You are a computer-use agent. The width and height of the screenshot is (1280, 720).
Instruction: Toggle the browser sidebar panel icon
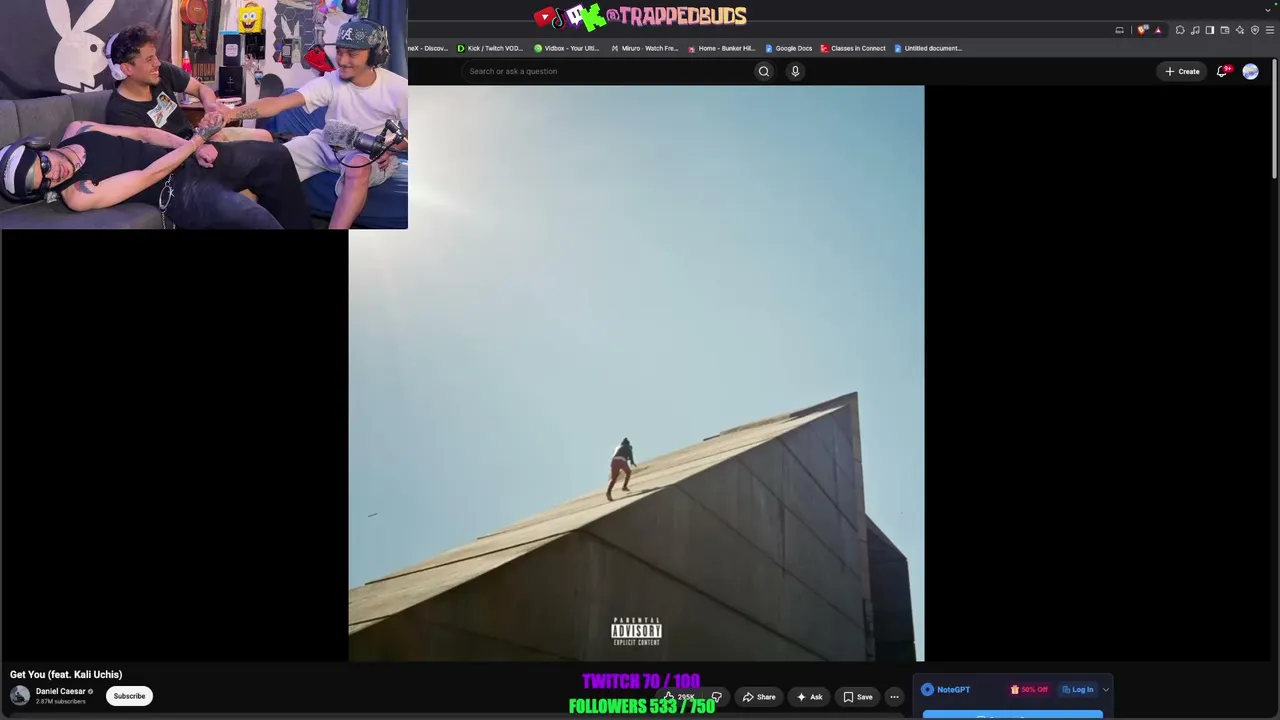[x=1210, y=30]
